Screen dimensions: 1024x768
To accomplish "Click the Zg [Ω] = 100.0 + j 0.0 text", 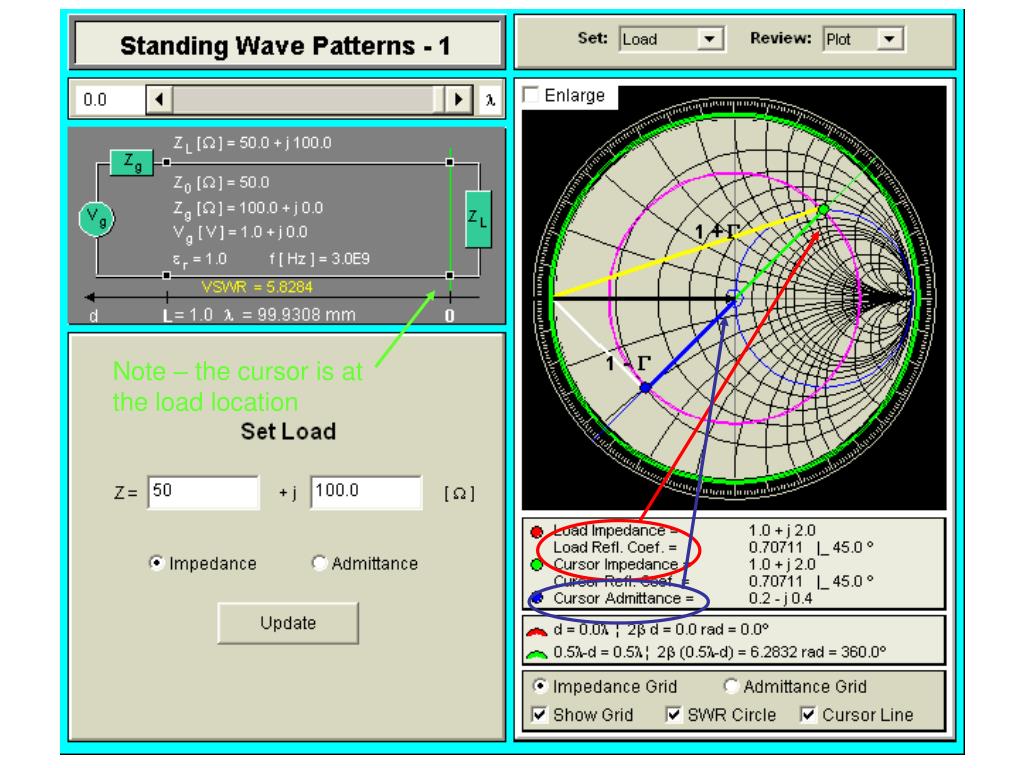I will point(248,209).
